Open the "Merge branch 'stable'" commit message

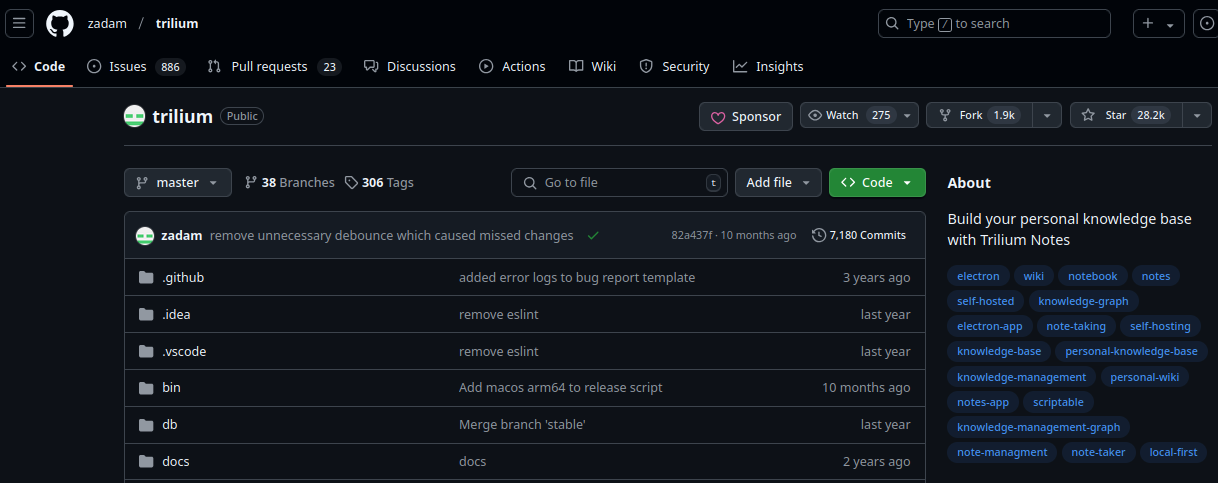point(522,424)
